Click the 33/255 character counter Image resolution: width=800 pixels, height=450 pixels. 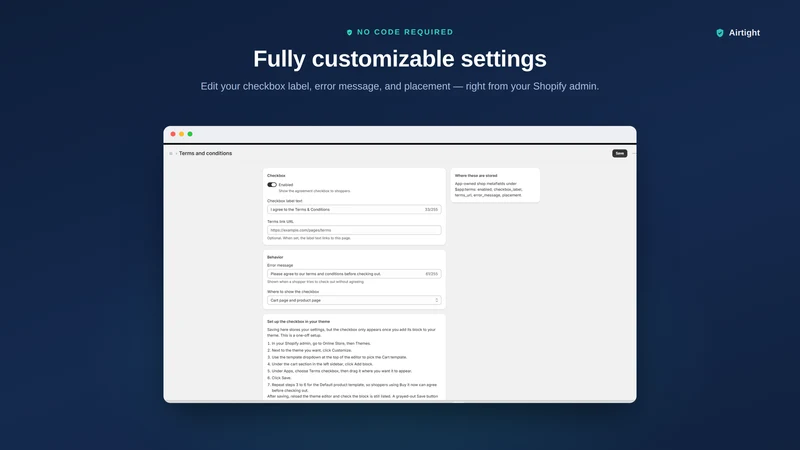tap(431, 210)
